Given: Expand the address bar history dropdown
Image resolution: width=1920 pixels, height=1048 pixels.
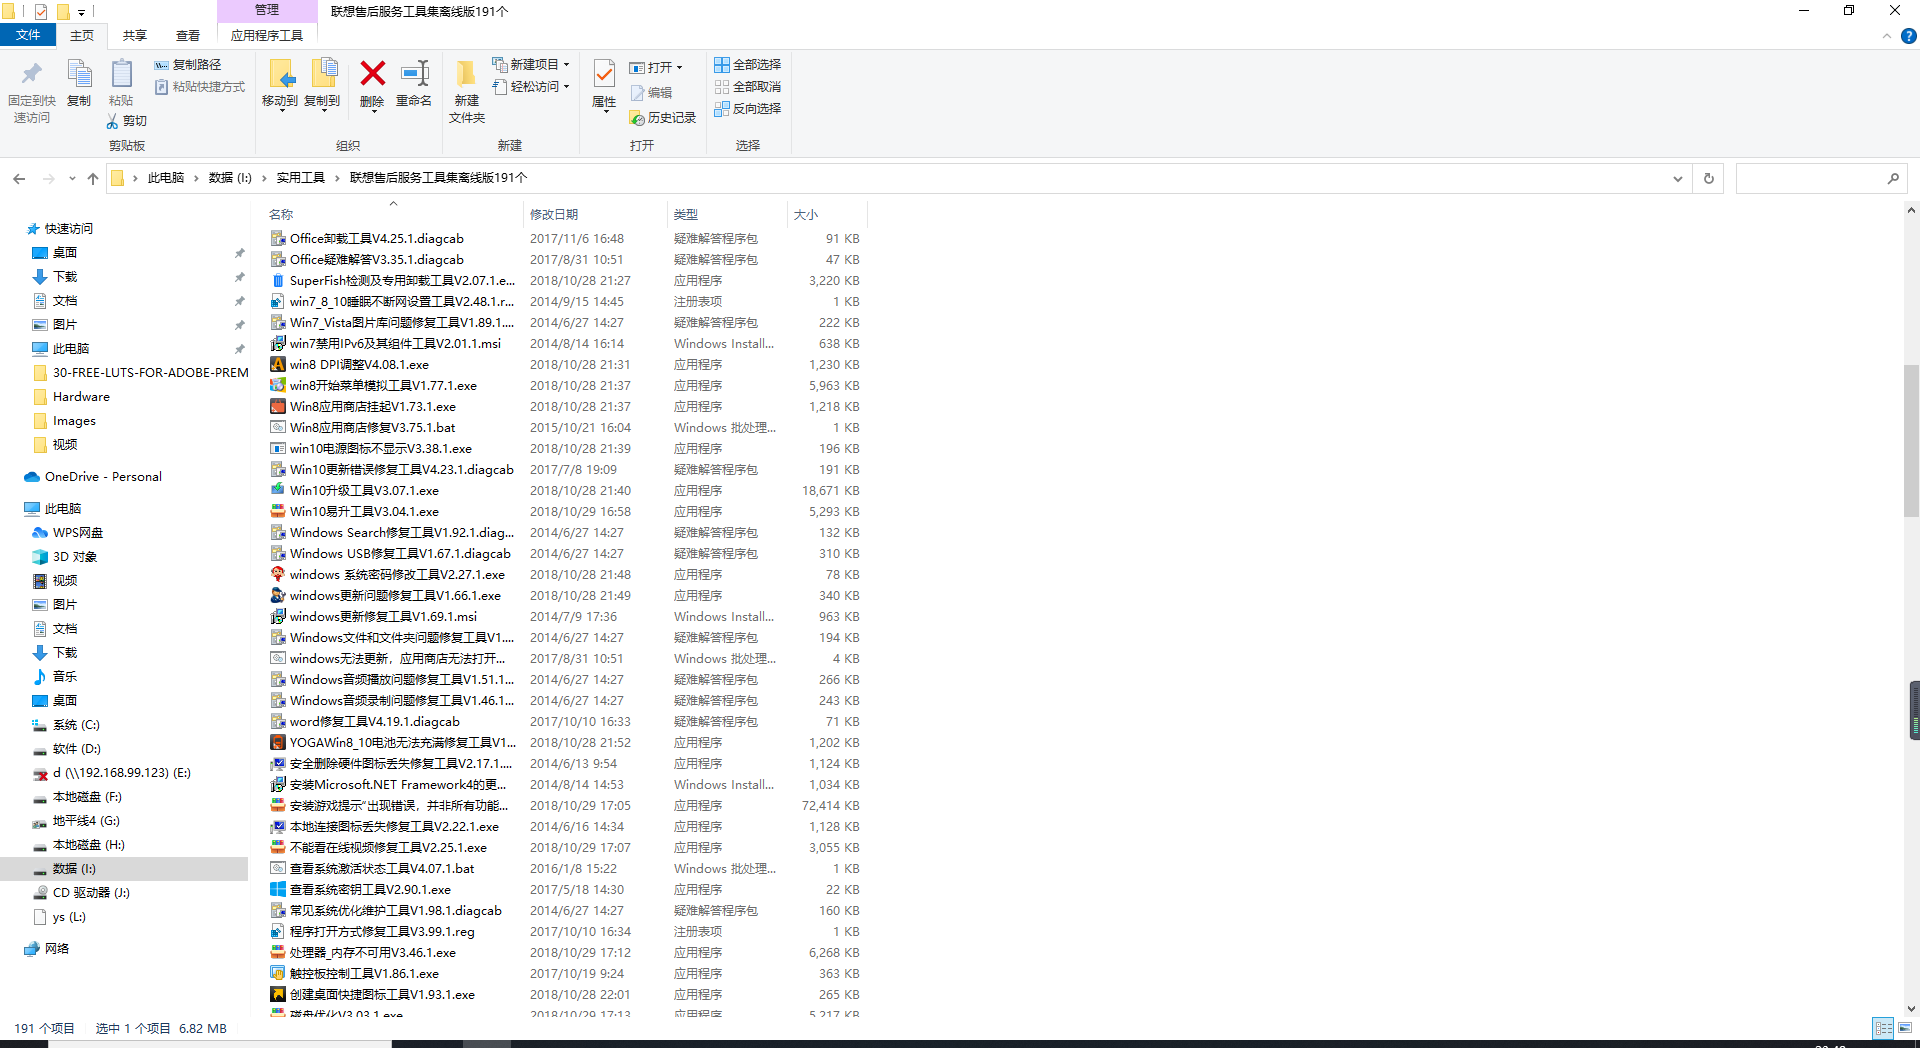Looking at the screenshot, I should point(1677,179).
